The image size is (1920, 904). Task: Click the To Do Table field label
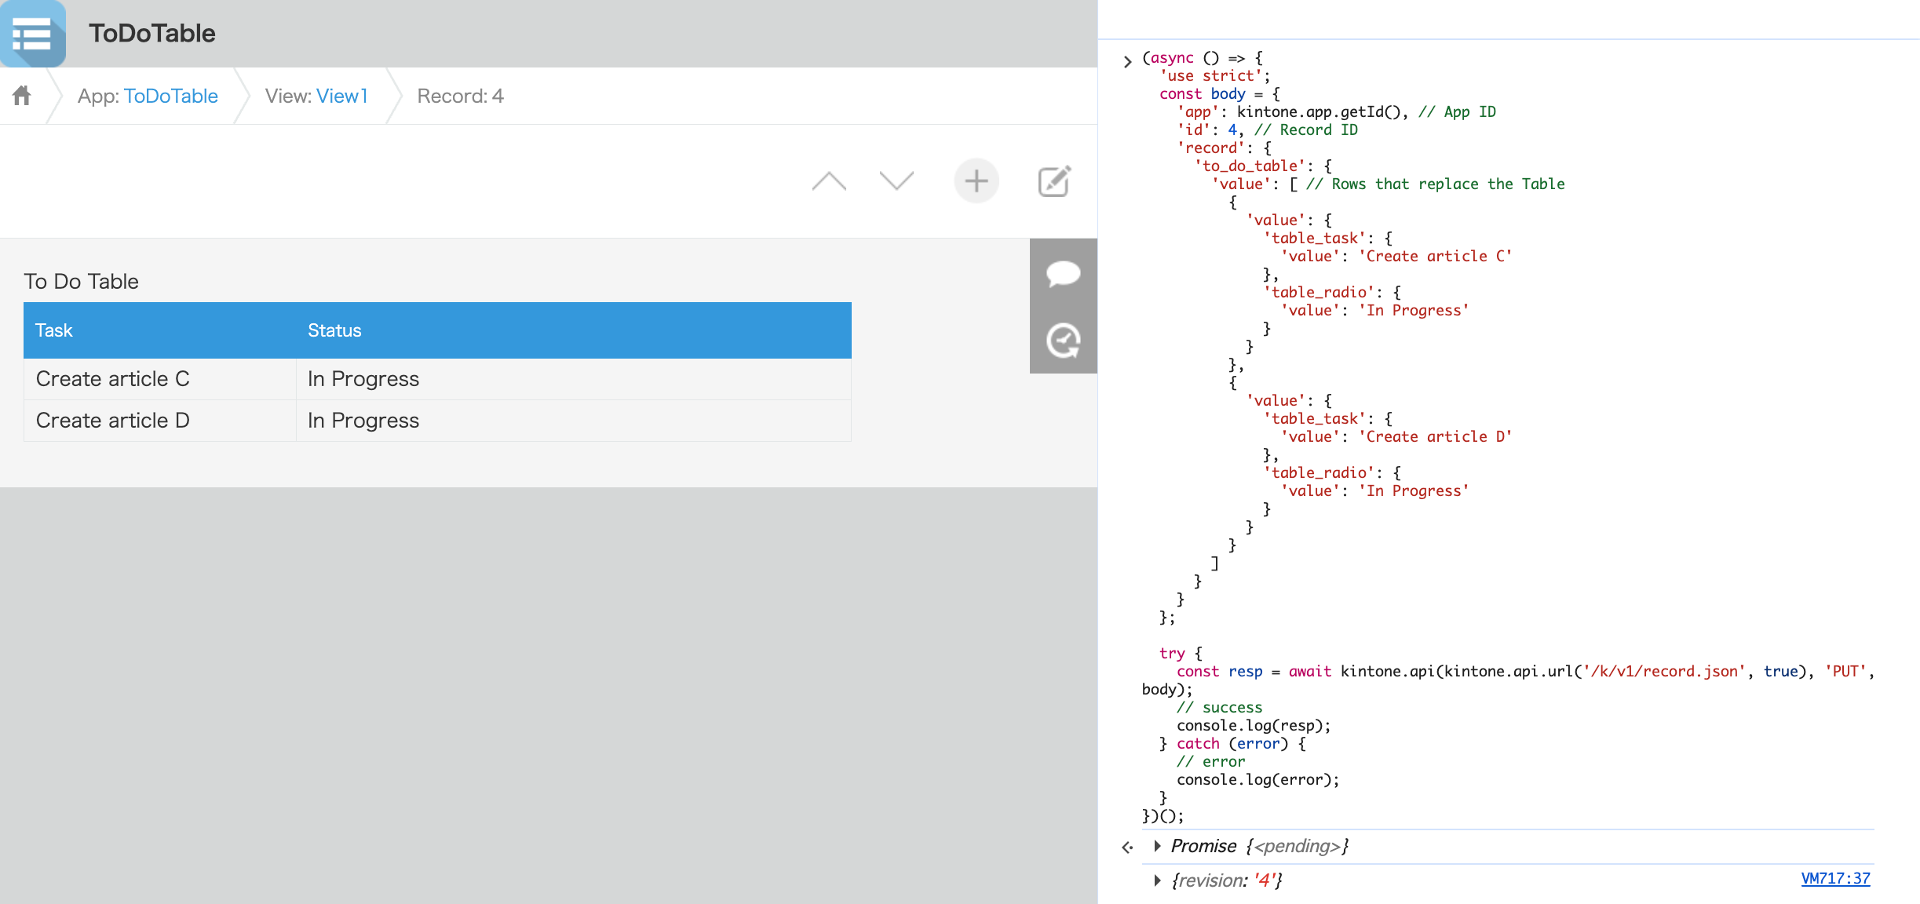click(81, 282)
